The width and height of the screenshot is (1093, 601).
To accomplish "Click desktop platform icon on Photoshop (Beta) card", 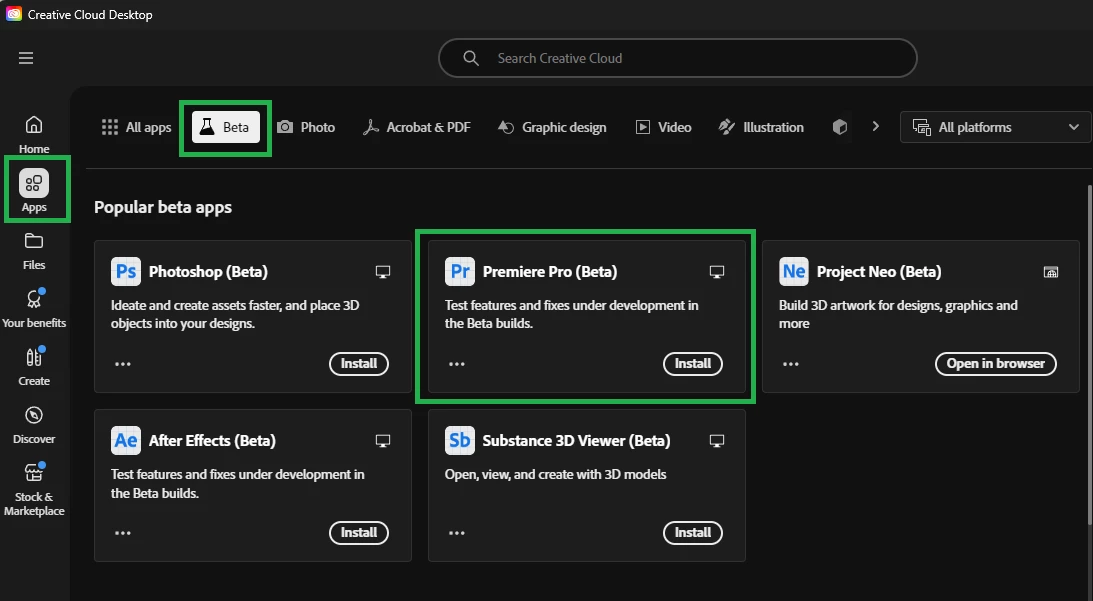I will click(x=383, y=272).
